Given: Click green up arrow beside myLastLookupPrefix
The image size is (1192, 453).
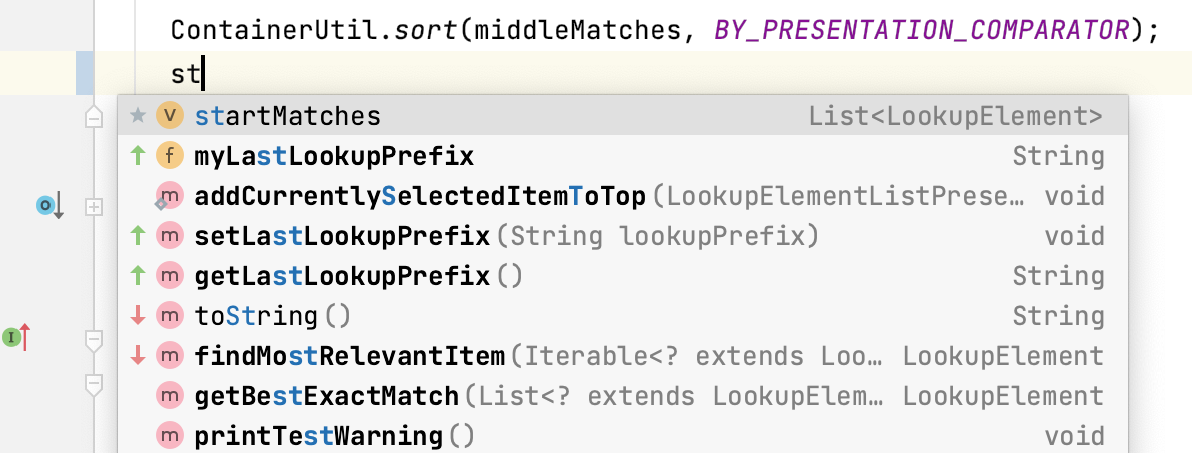Looking at the screenshot, I should tap(138, 156).
